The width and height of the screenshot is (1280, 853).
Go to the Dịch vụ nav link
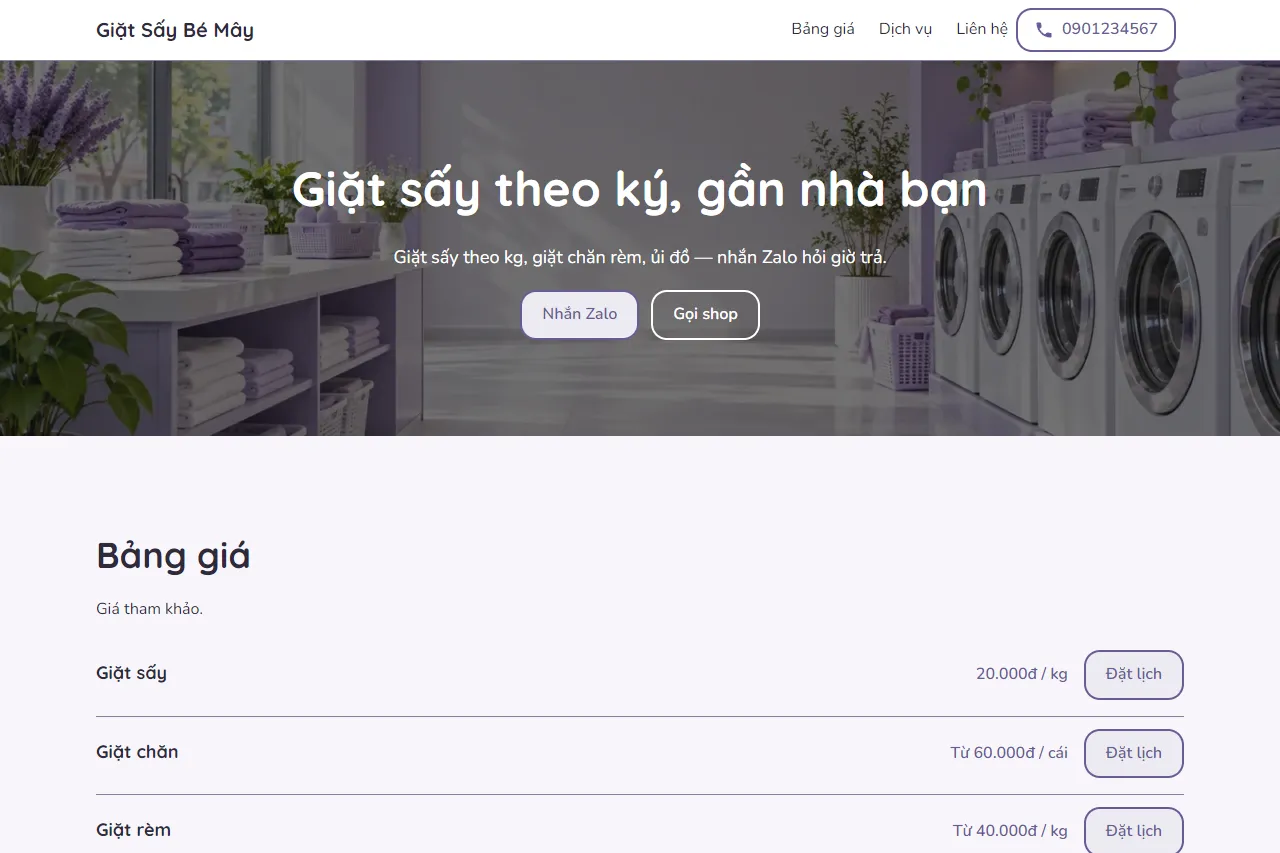pos(905,29)
